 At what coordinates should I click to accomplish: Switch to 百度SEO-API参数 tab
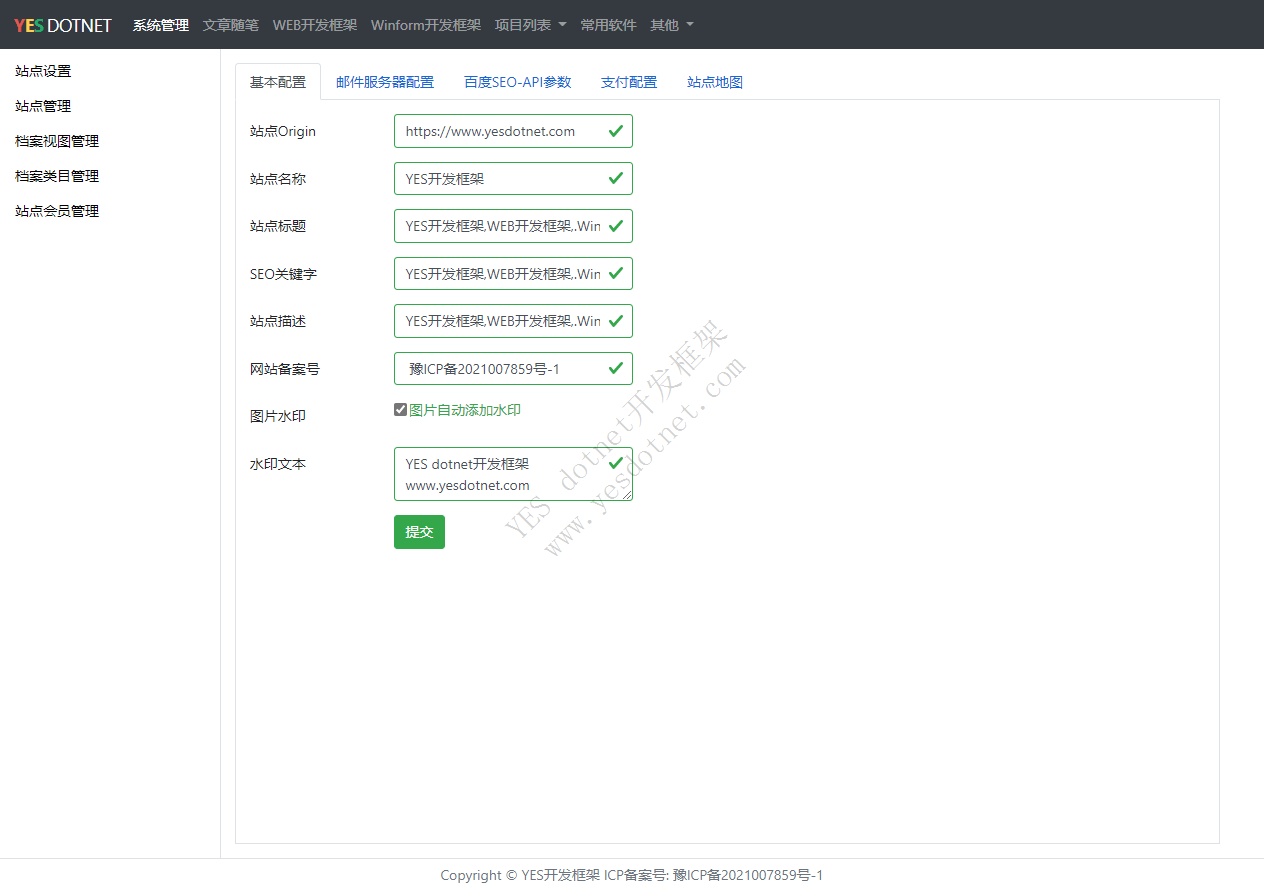pos(518,82)
